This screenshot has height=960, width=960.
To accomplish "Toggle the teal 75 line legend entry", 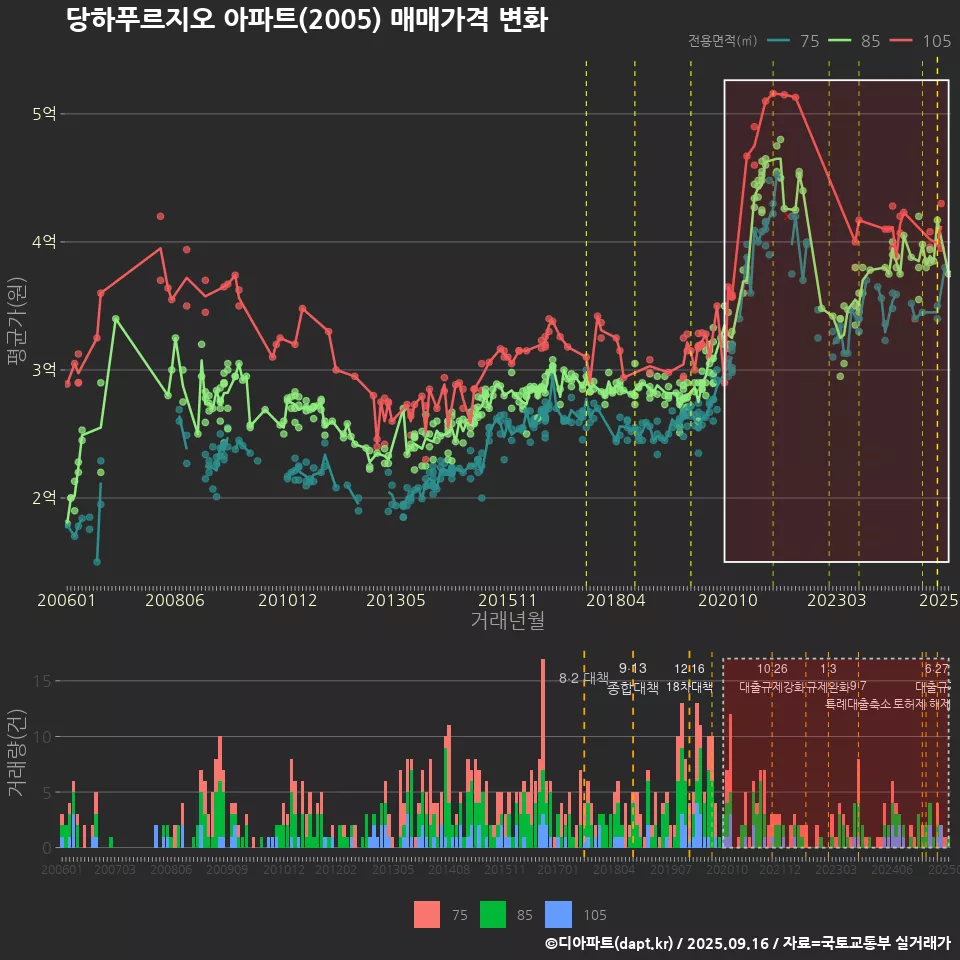I will (793, 41).
